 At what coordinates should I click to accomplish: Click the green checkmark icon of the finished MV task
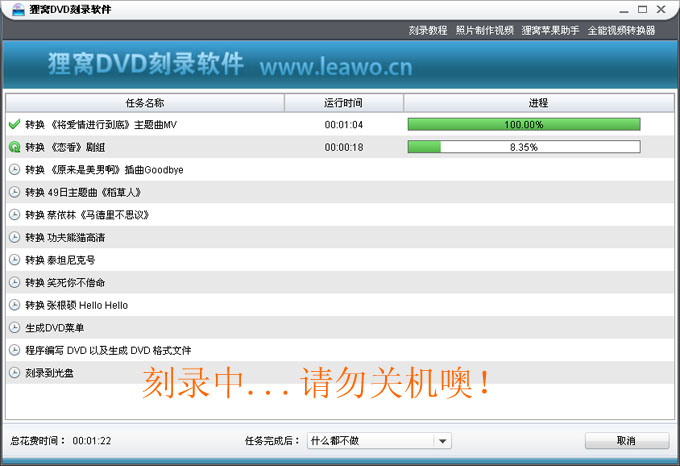(14, 124)
